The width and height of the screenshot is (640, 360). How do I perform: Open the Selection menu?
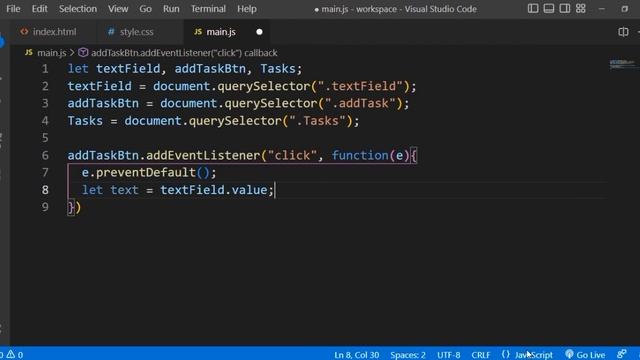(x=78, y=9)
